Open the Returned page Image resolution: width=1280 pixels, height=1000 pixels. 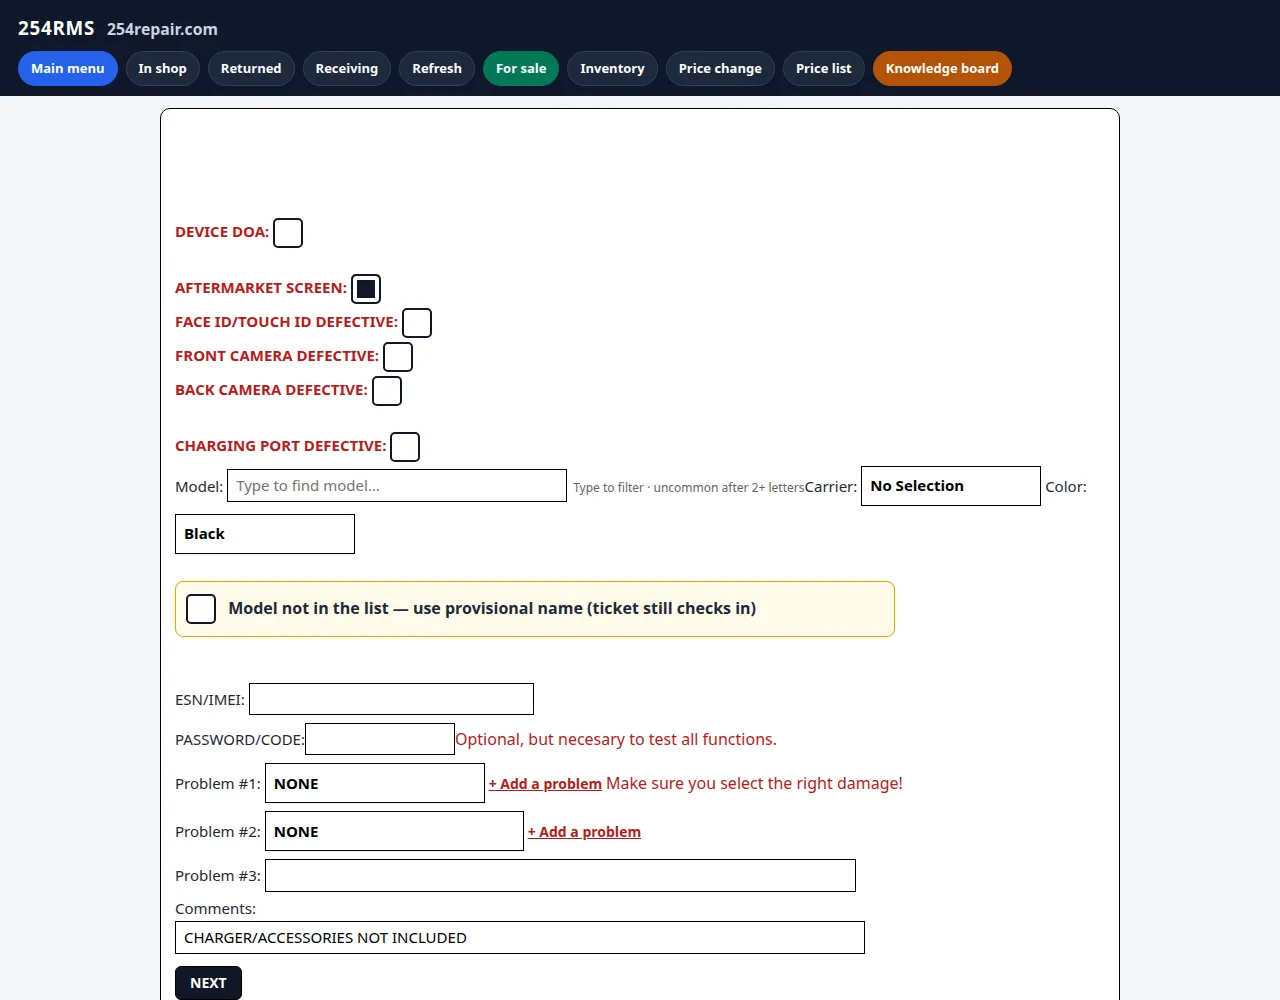tap(251, 69)
